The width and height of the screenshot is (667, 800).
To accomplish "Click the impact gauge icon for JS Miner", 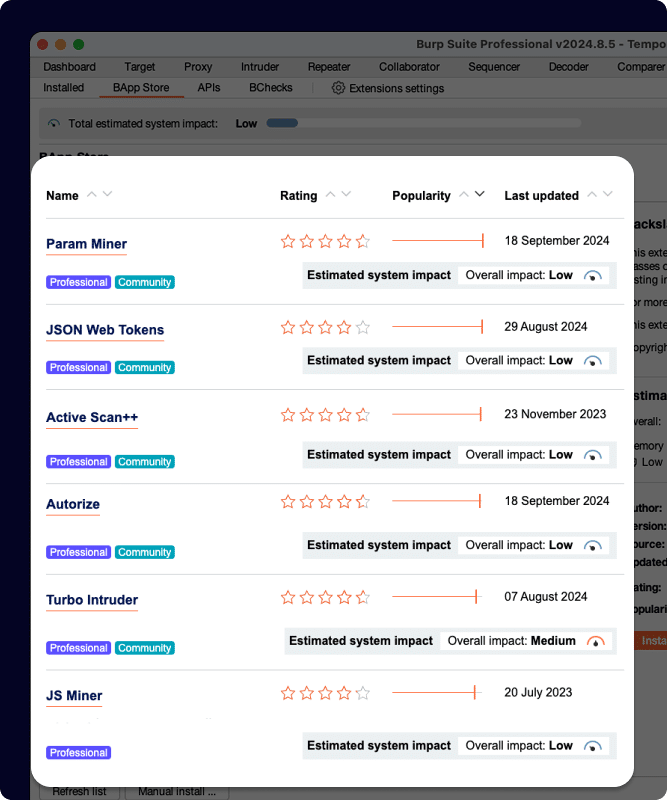I will point(593,746).
